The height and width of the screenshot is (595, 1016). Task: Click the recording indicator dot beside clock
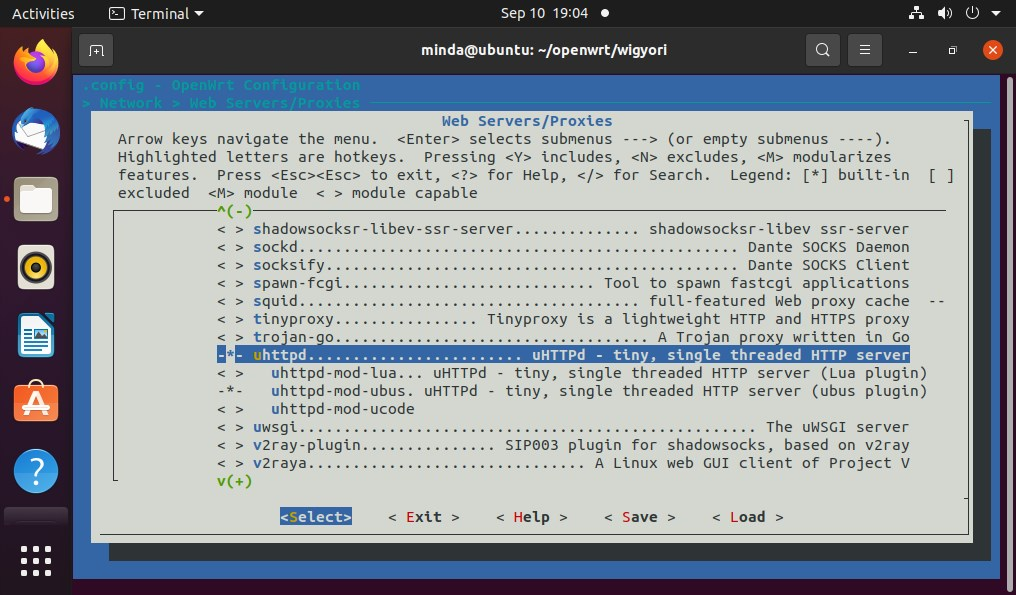pos(605,13)
